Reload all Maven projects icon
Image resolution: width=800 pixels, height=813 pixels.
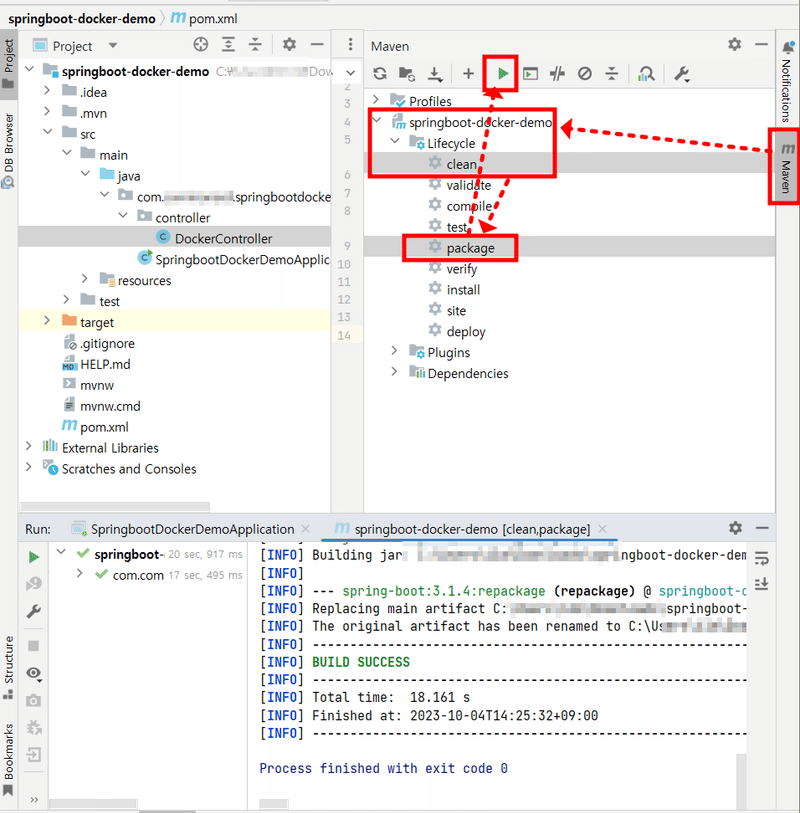[380, 74]
